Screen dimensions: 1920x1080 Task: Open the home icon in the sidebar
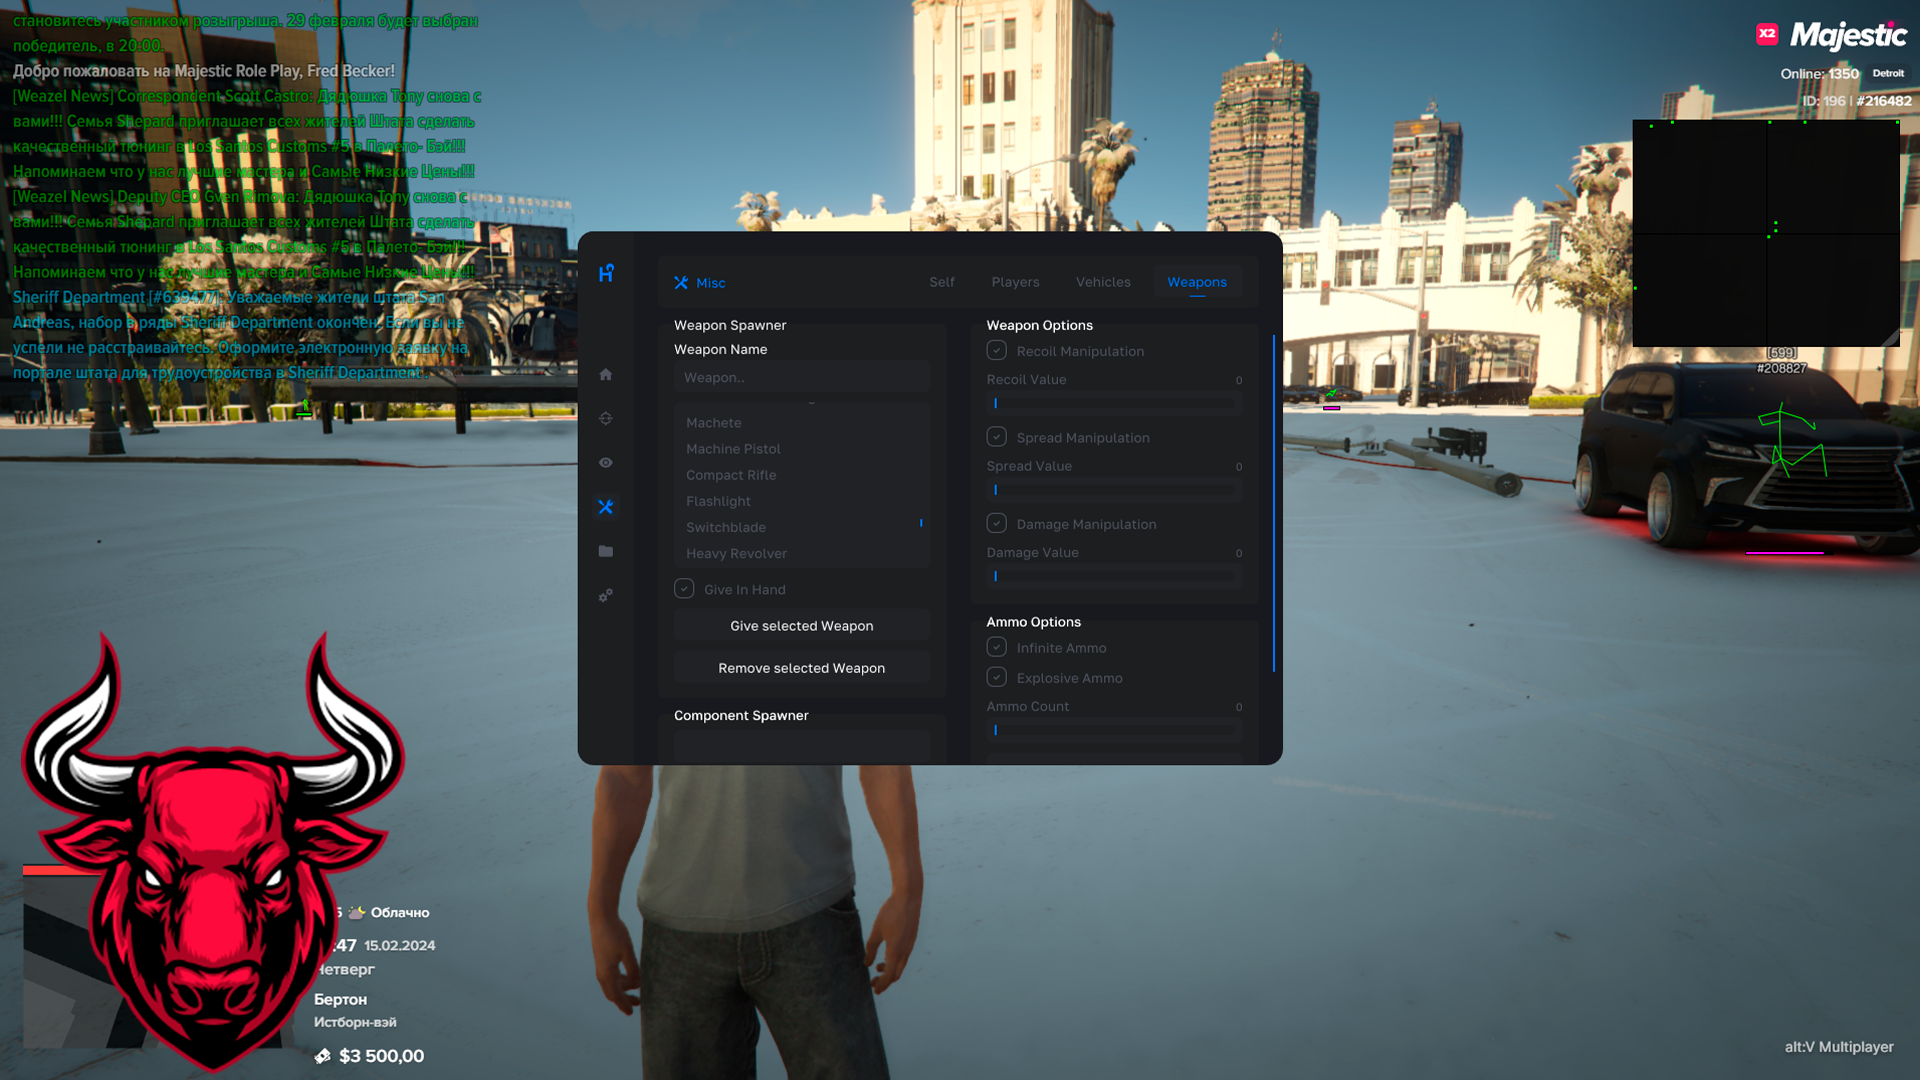click(605, 374)
